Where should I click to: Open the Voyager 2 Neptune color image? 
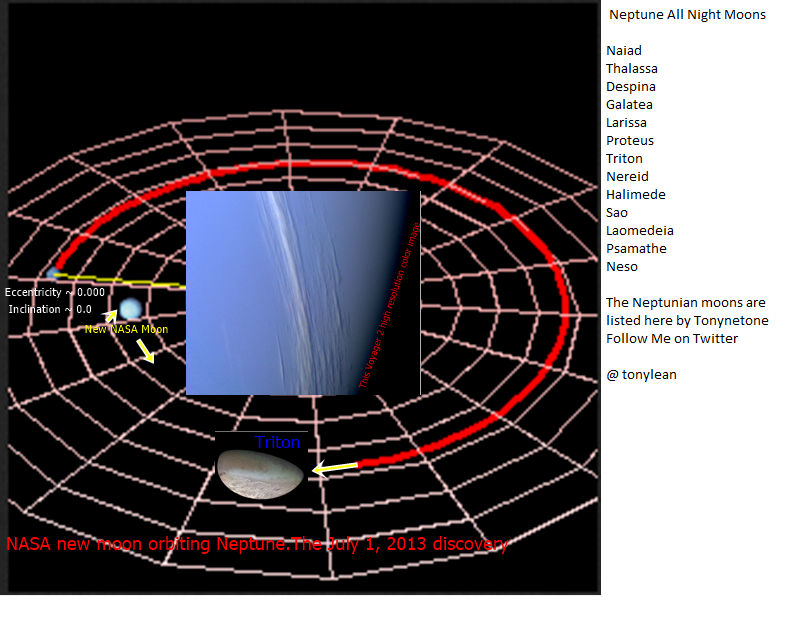(x=302, y=292)
